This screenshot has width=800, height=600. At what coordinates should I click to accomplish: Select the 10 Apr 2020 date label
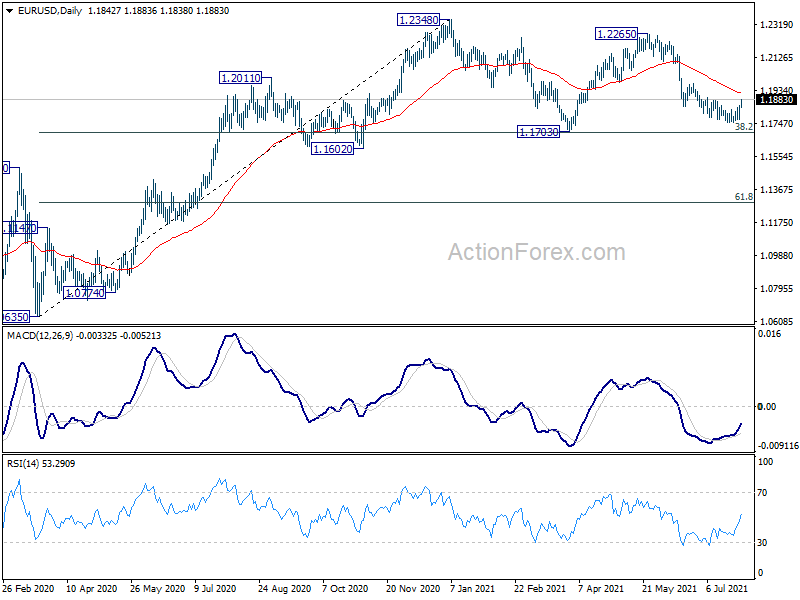point(92,588)
